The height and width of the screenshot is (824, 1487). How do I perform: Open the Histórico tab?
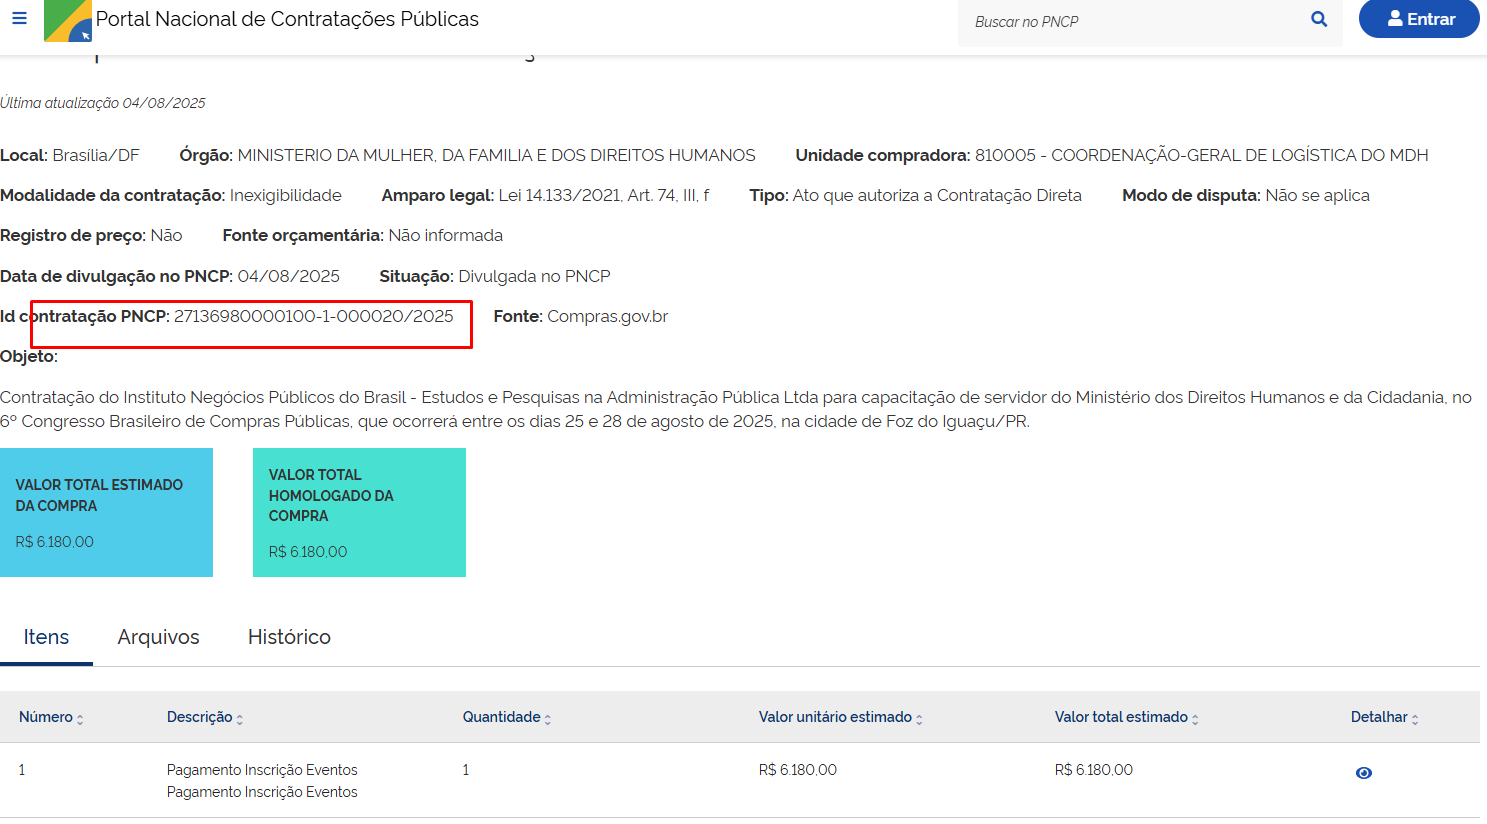[289, 637]
